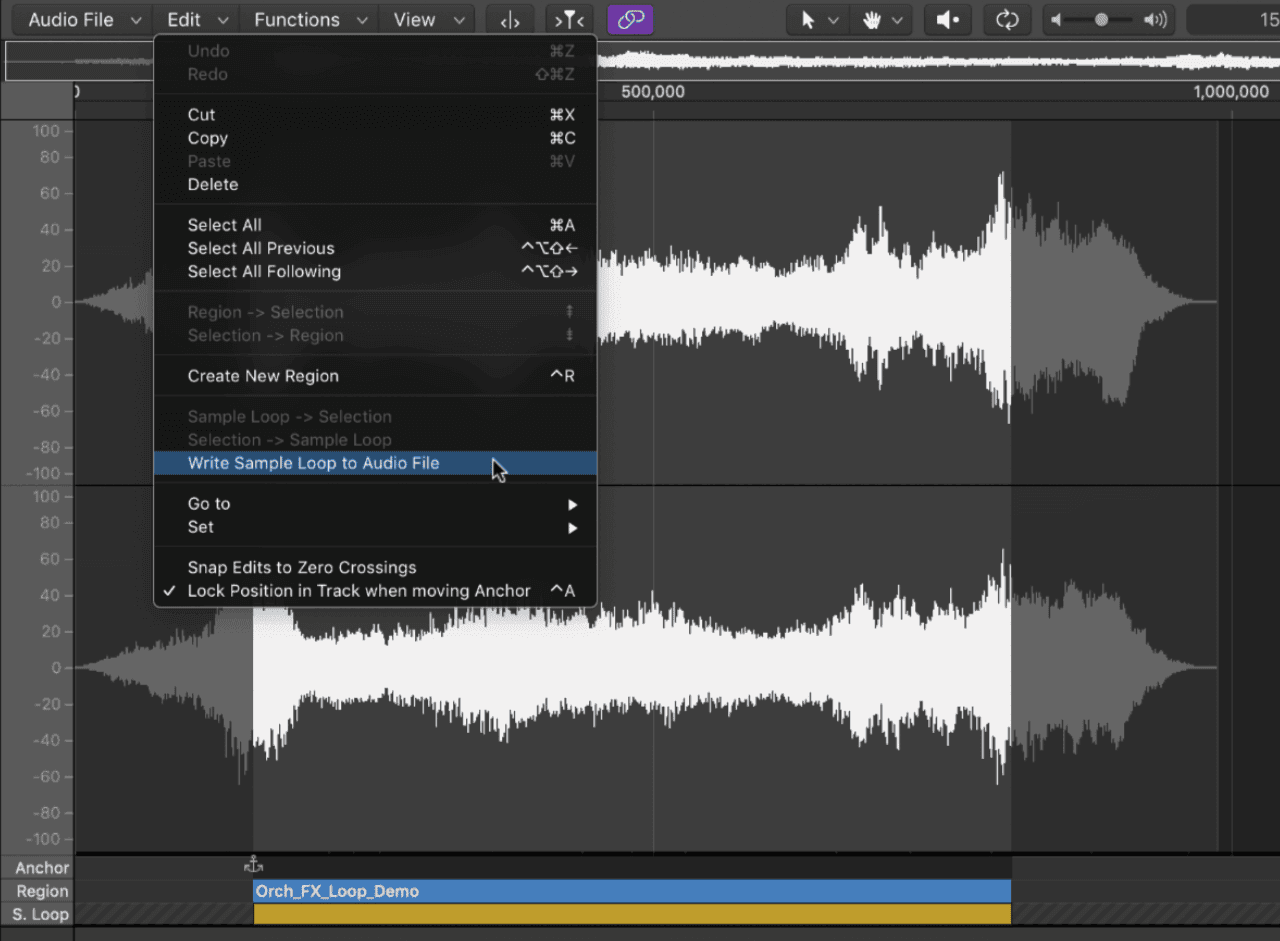Choose Select All Previous
Image resolution: width=1280 pixels, height=941 pixels.
coord(375,248)
